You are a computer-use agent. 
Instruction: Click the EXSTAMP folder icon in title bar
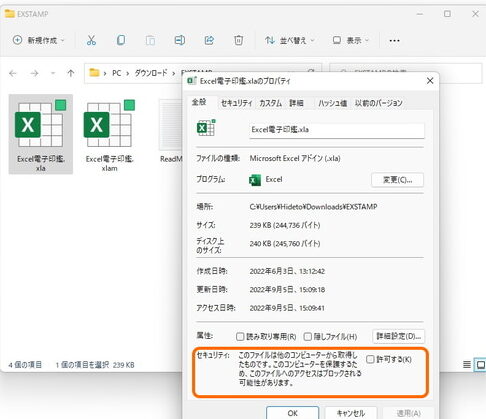tap(9, 14)
